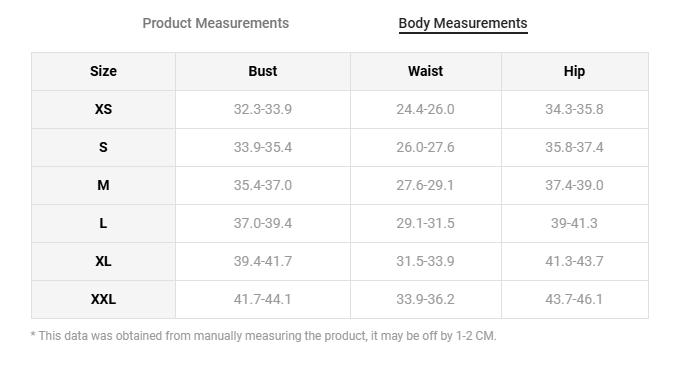Click the L hip value 39-41.3
This screenshot has width=677, height=374.
click(574, 223)
